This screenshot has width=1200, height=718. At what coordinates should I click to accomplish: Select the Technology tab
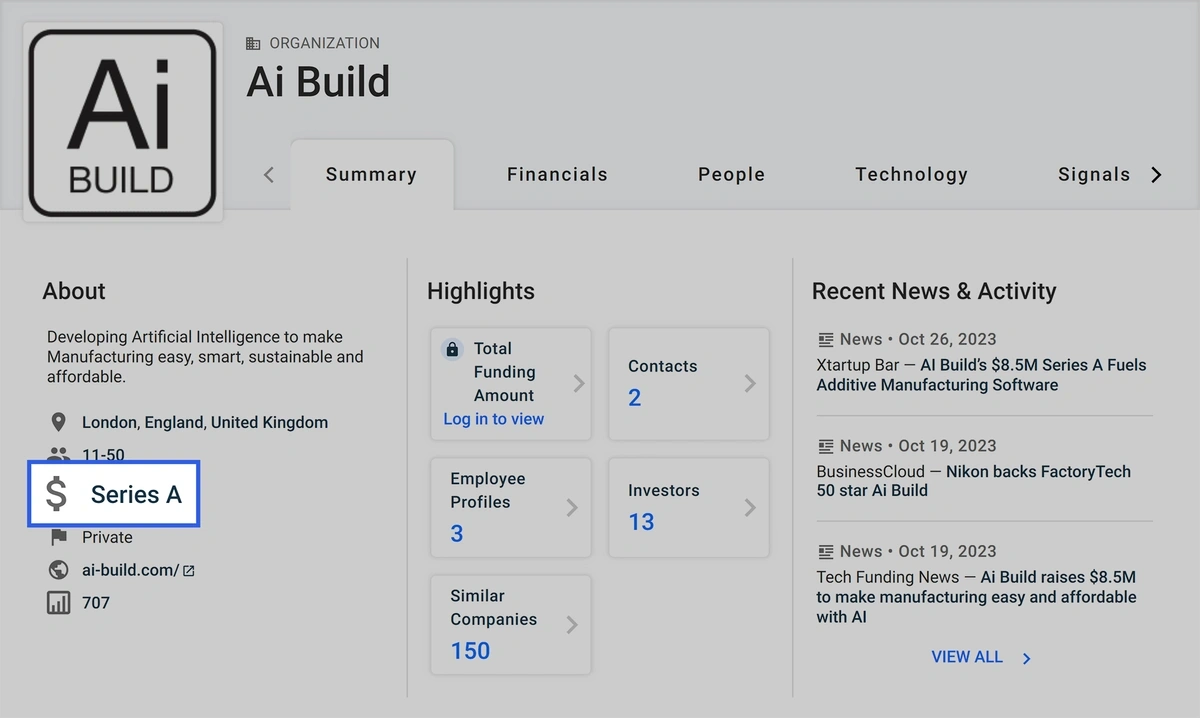pos(911,175)
